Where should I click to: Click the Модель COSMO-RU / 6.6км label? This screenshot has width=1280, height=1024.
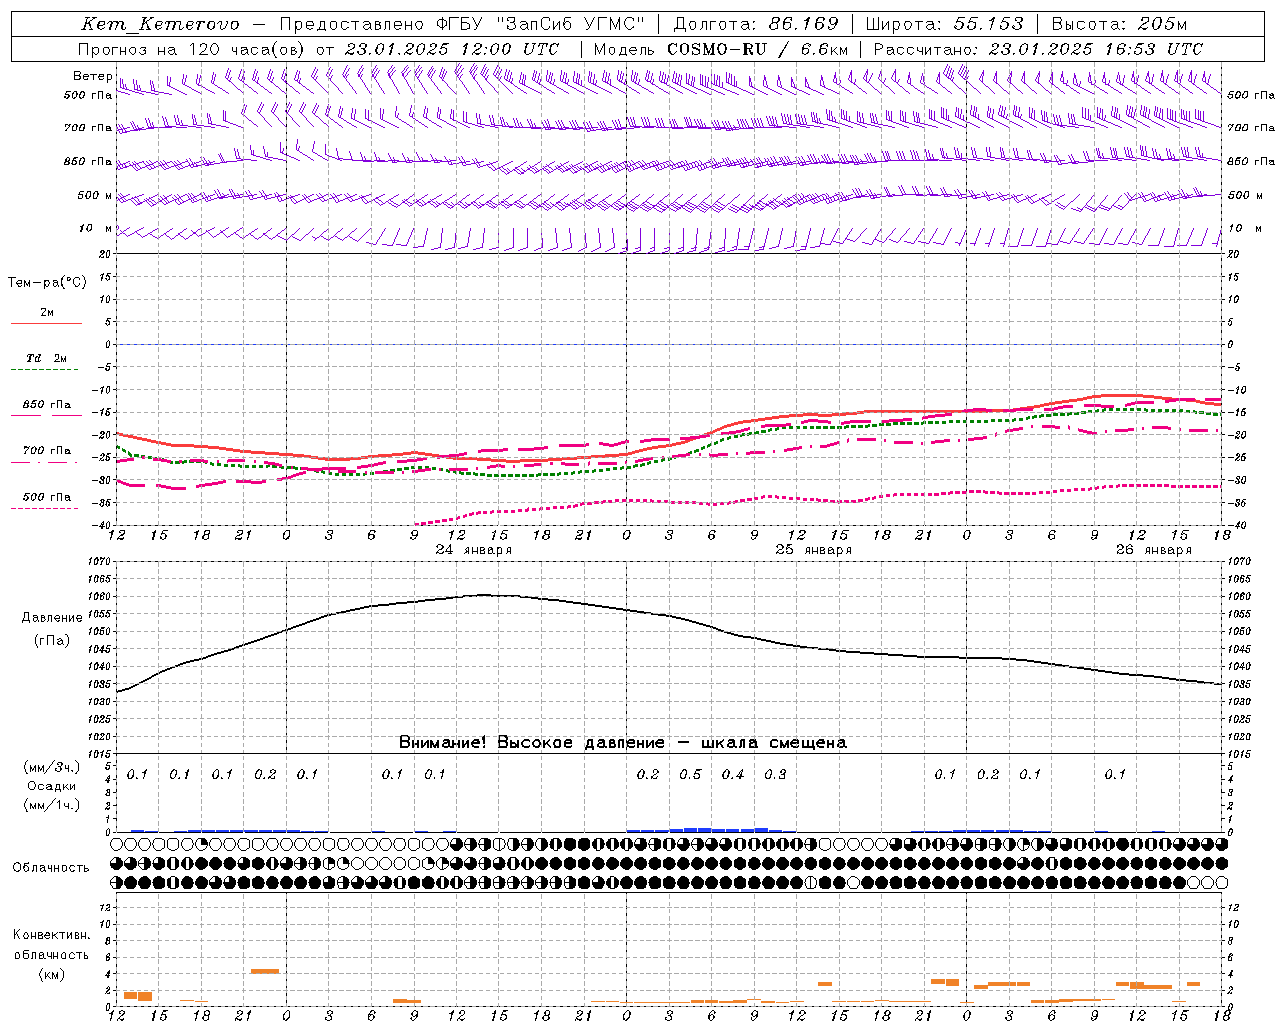(720, 49)
